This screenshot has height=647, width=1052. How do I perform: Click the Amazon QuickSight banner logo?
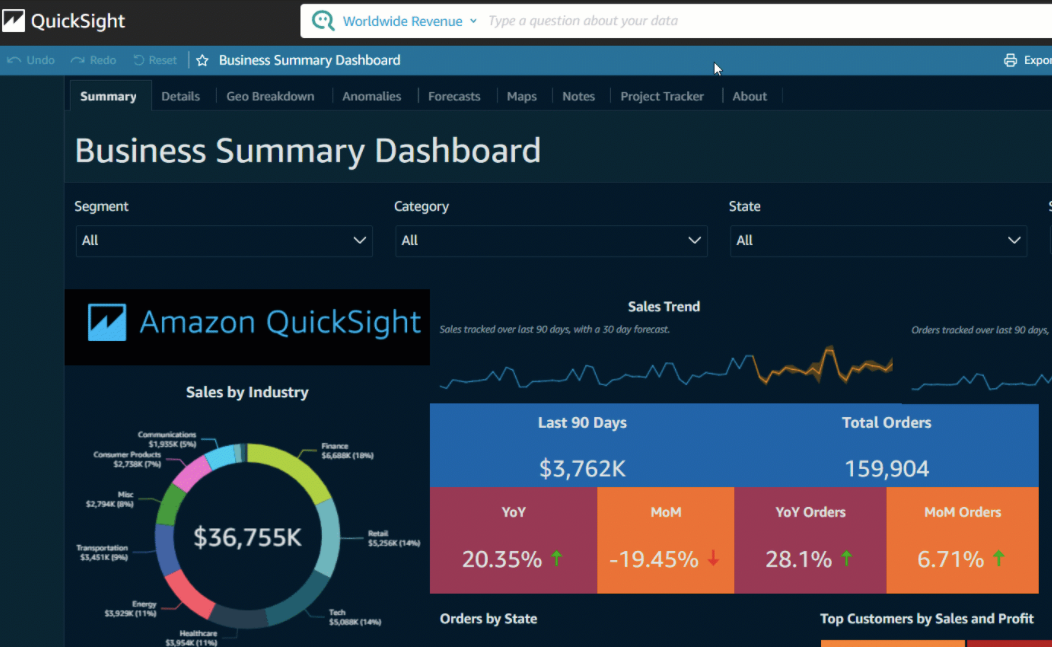247,326
